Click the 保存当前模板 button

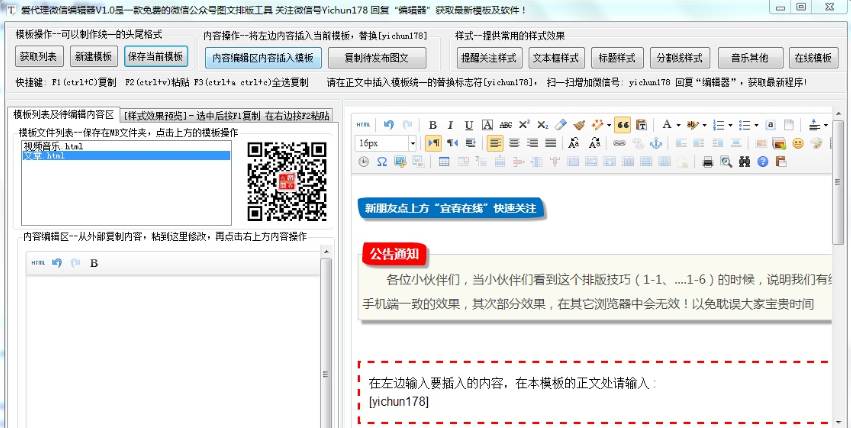click(156, 56)
